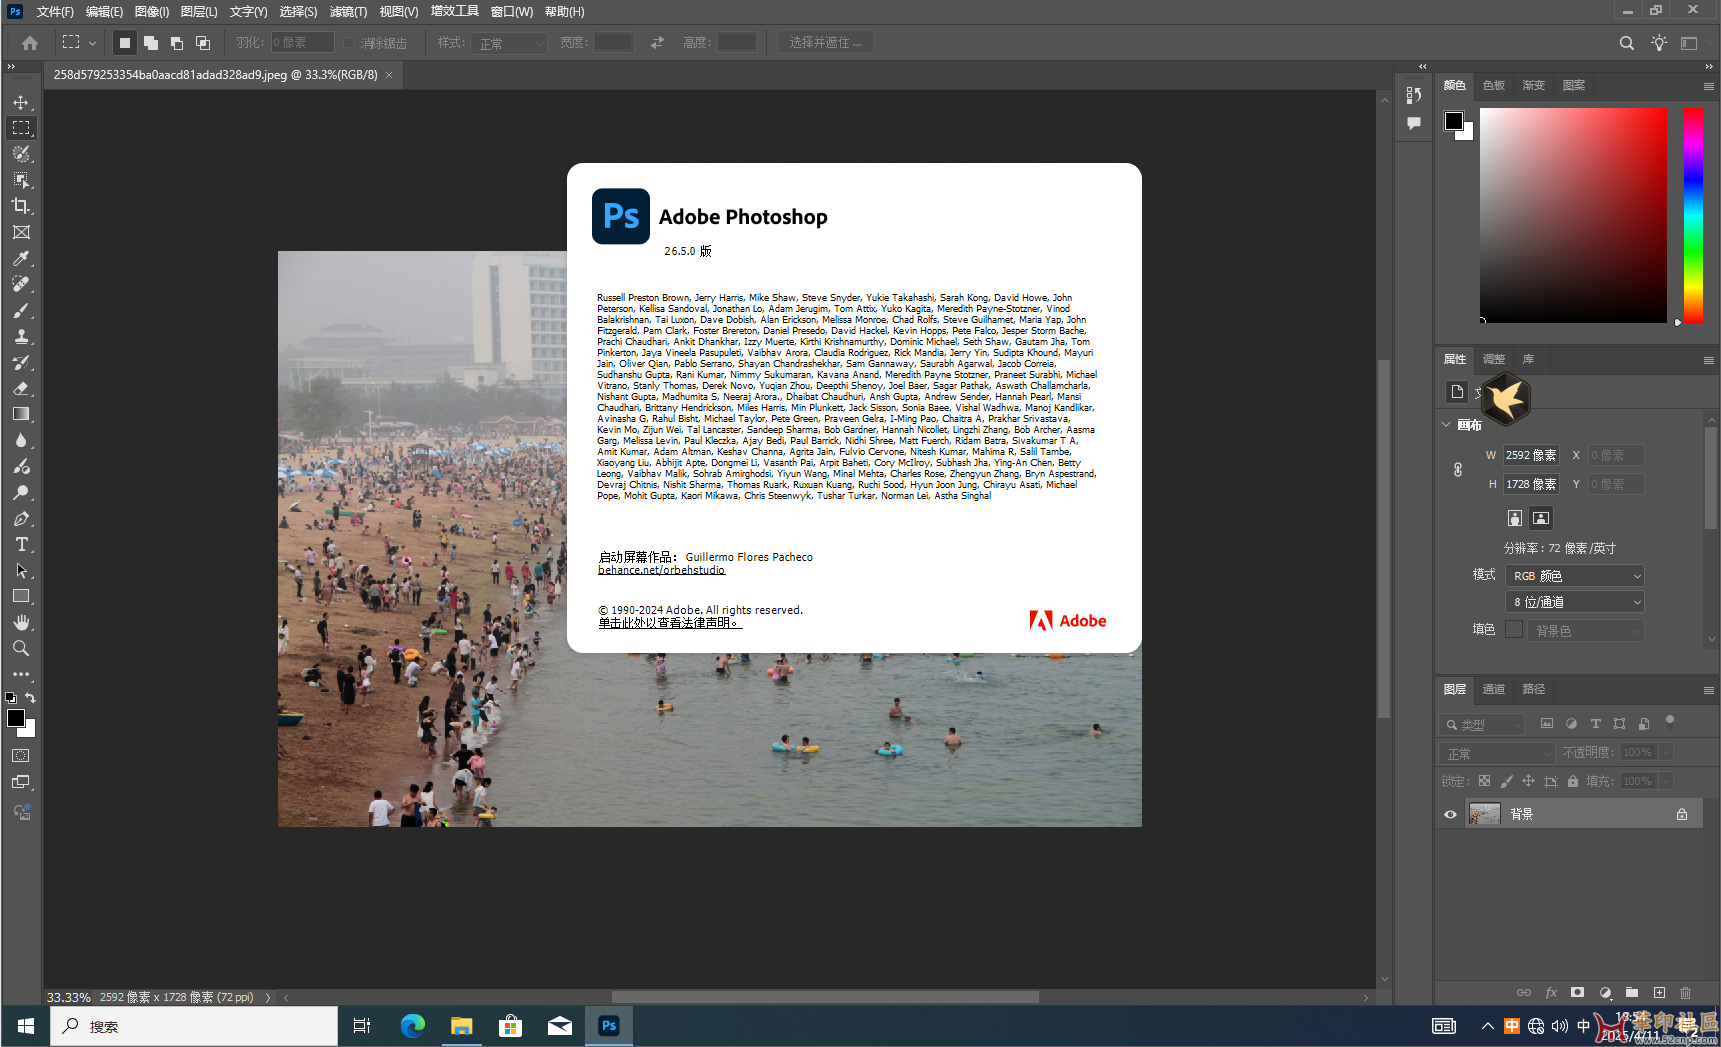Select the Blur tool
This screenshot has height=1047, width=1721.
21,440
